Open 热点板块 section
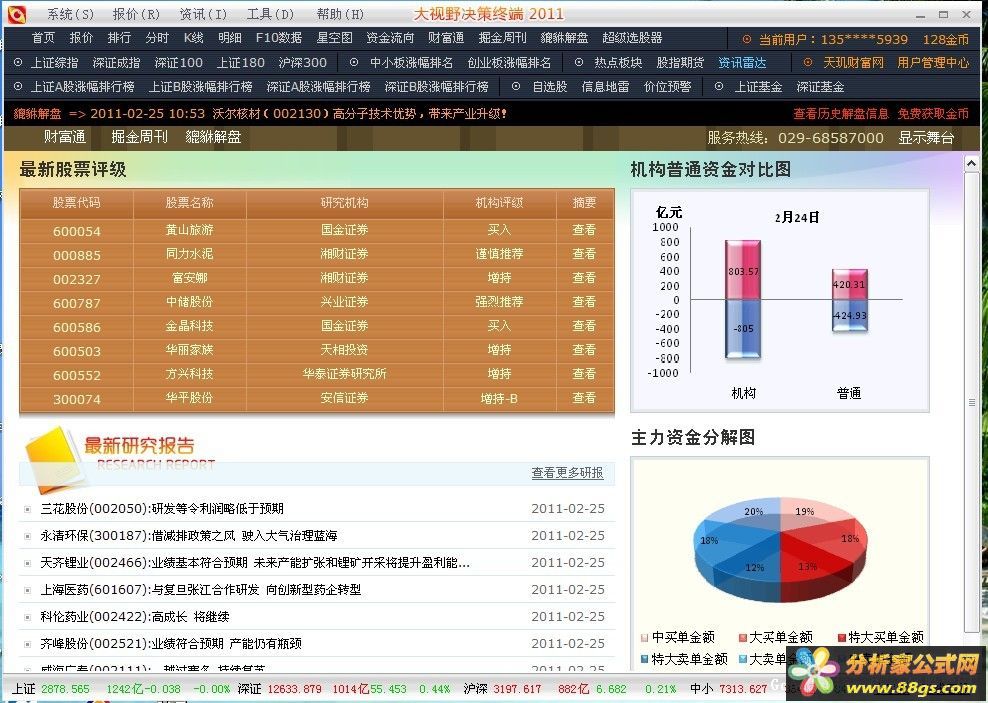Image resolution: width=988 pixels, height=703 pixels. (618, 62)
